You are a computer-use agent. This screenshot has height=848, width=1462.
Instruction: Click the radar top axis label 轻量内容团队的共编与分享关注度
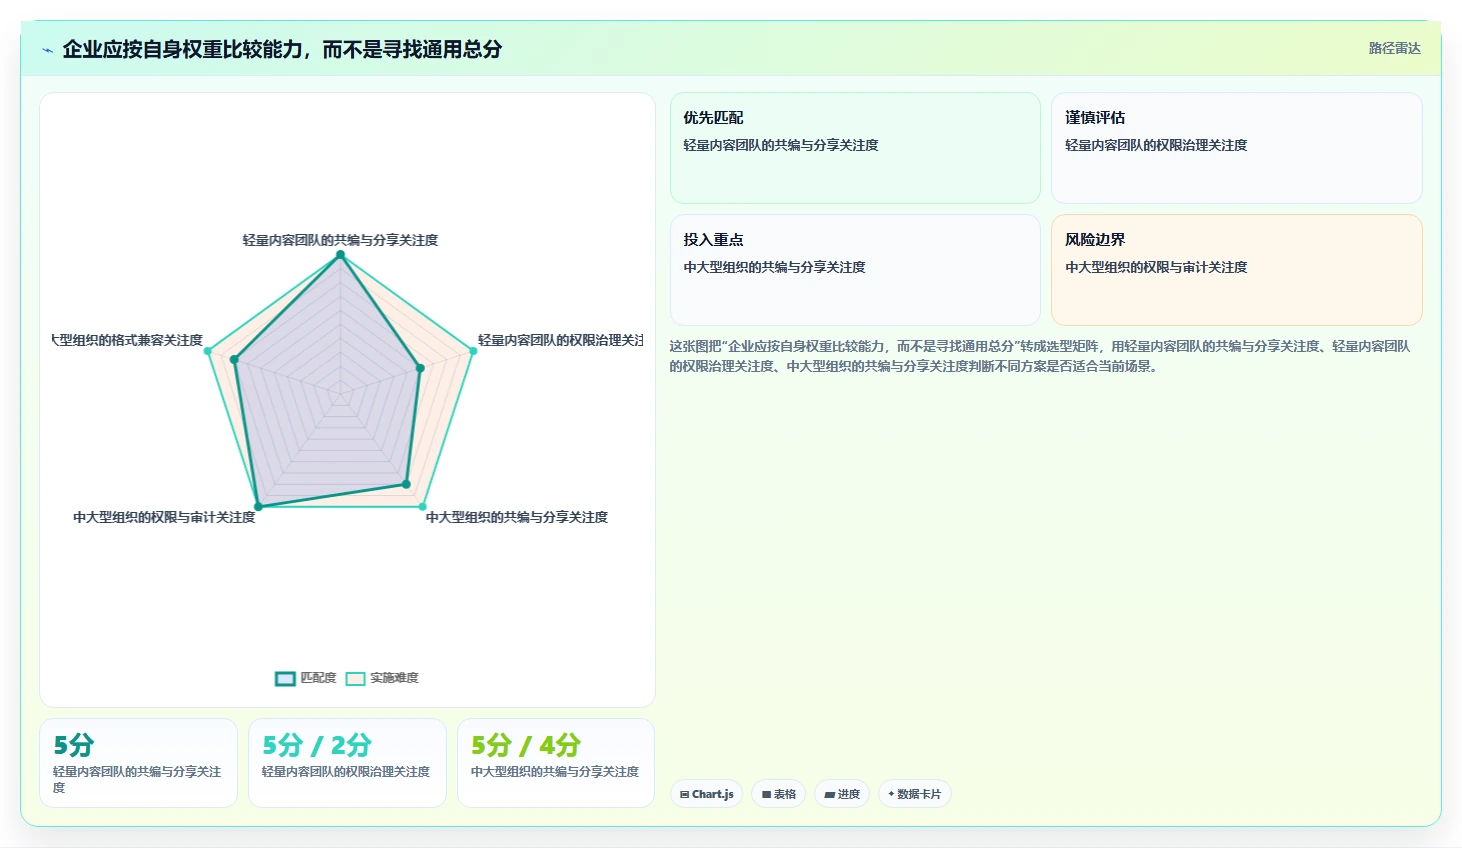pyautogui.click(x=340, y=240)
